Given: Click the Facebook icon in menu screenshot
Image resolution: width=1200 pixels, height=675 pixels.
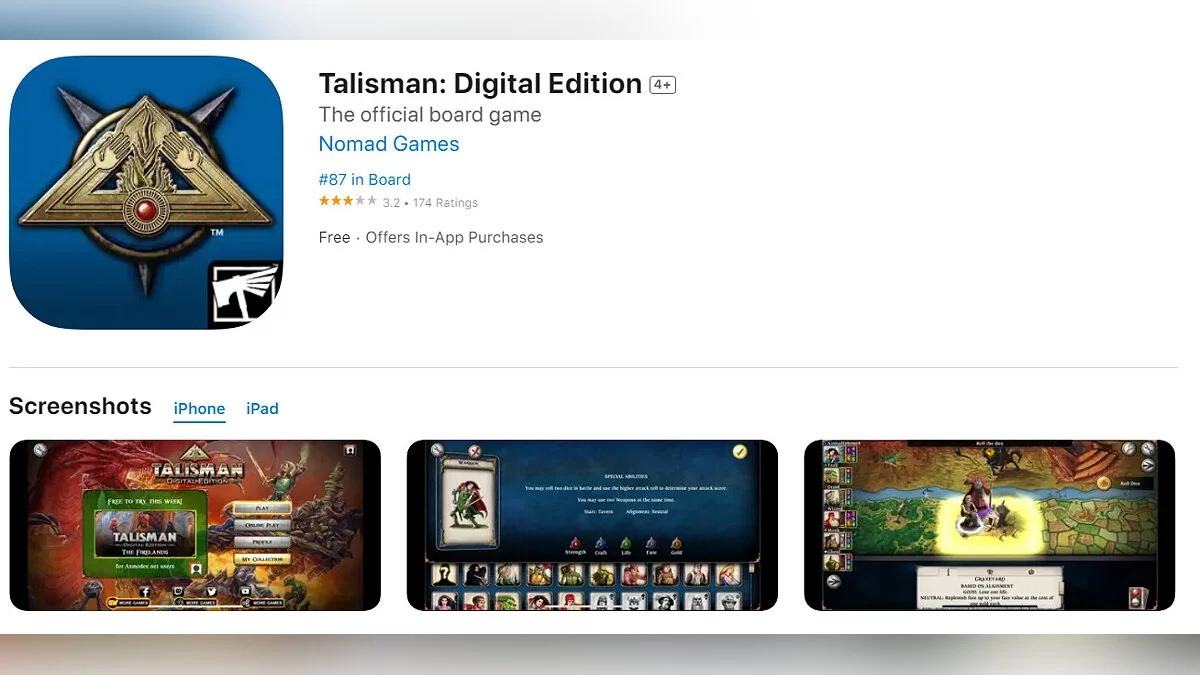Looking at the screenshot, I should [145, 592].
